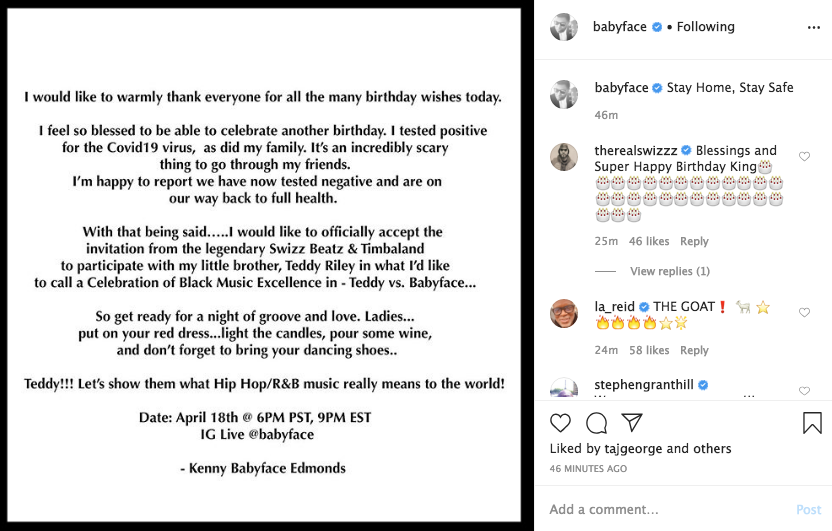
Task: Share post via paper plane icon
Action: (x=632, y=422)
